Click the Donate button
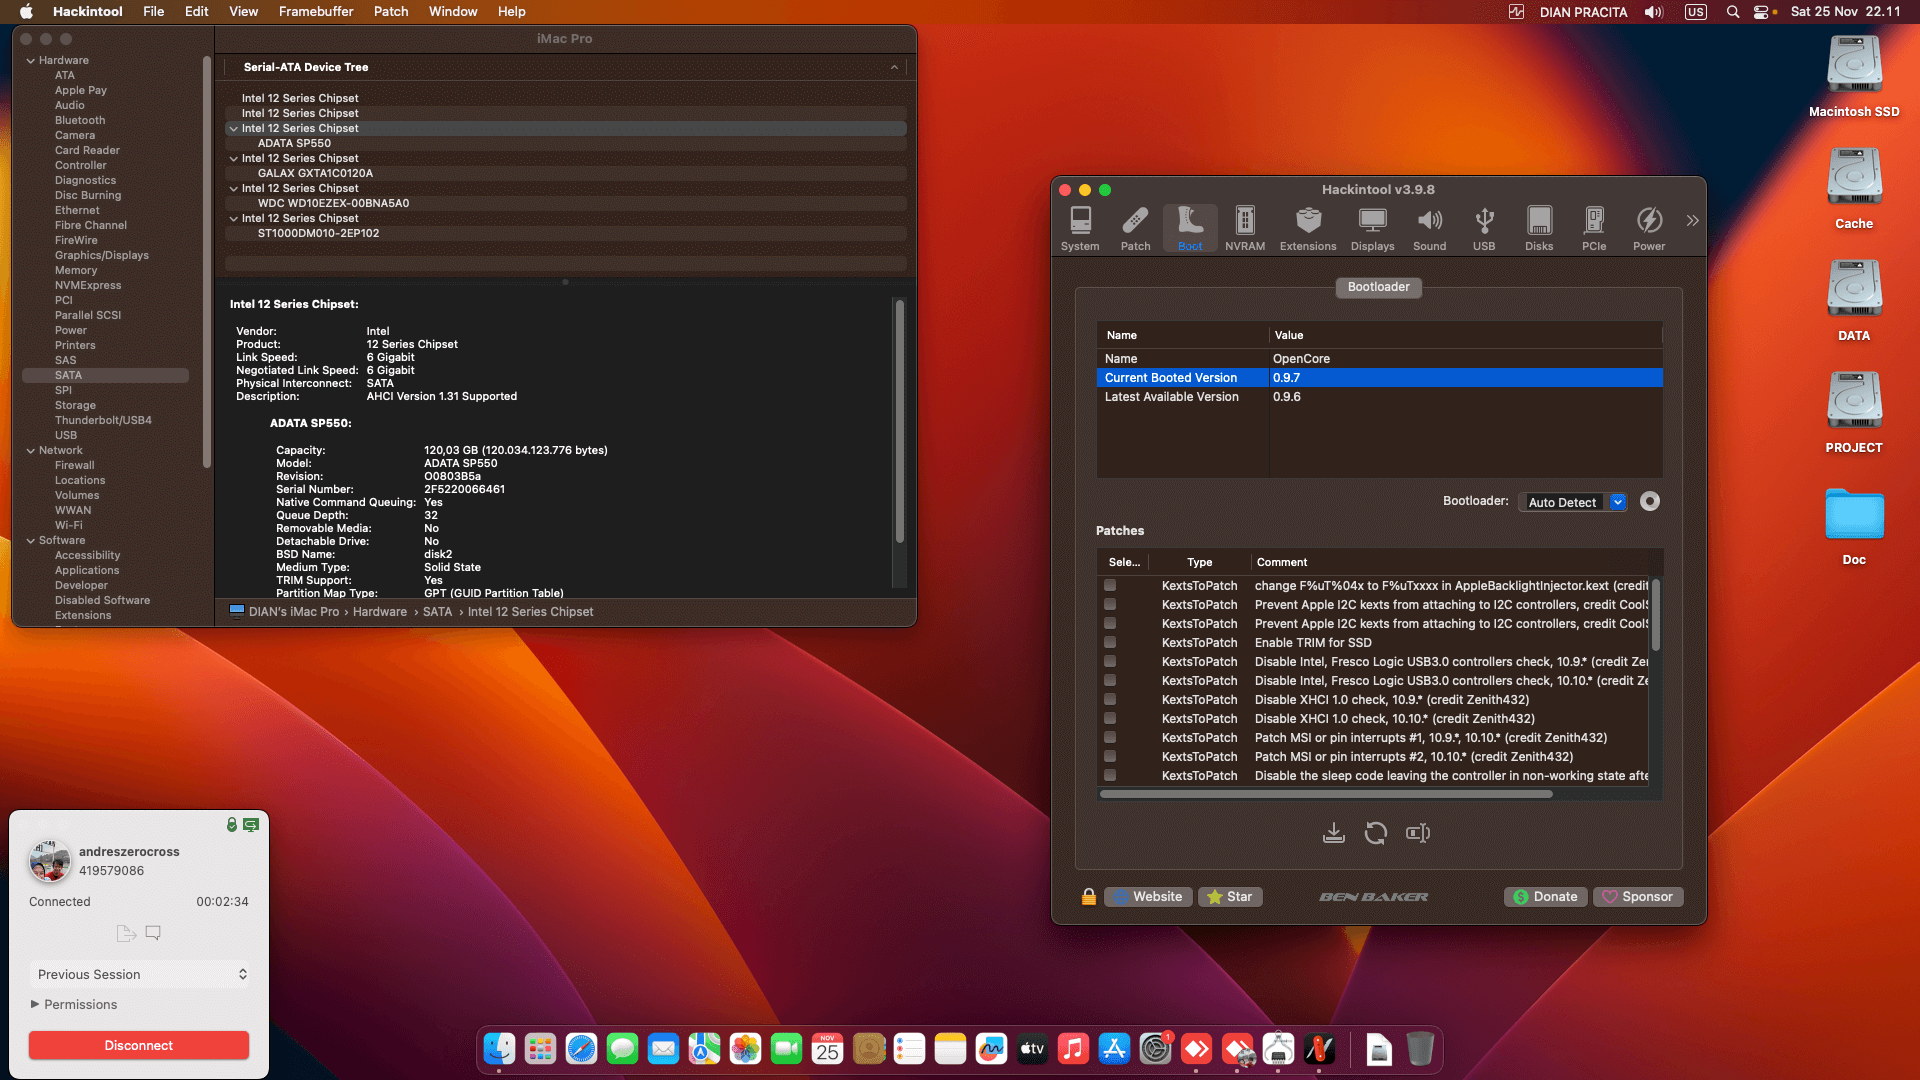This screenshot has width=1920, height=1080. 1545,897
